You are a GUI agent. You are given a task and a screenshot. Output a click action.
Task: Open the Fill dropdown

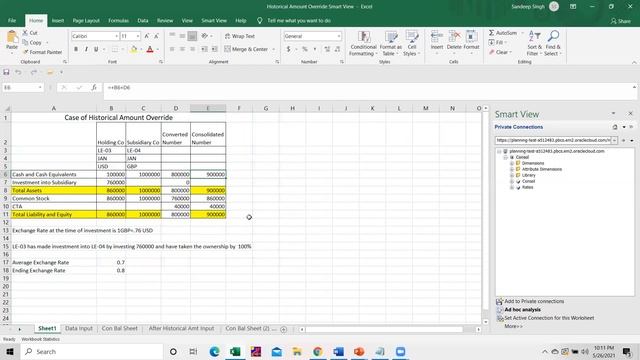pyautogui.click(x=498, y=42)
